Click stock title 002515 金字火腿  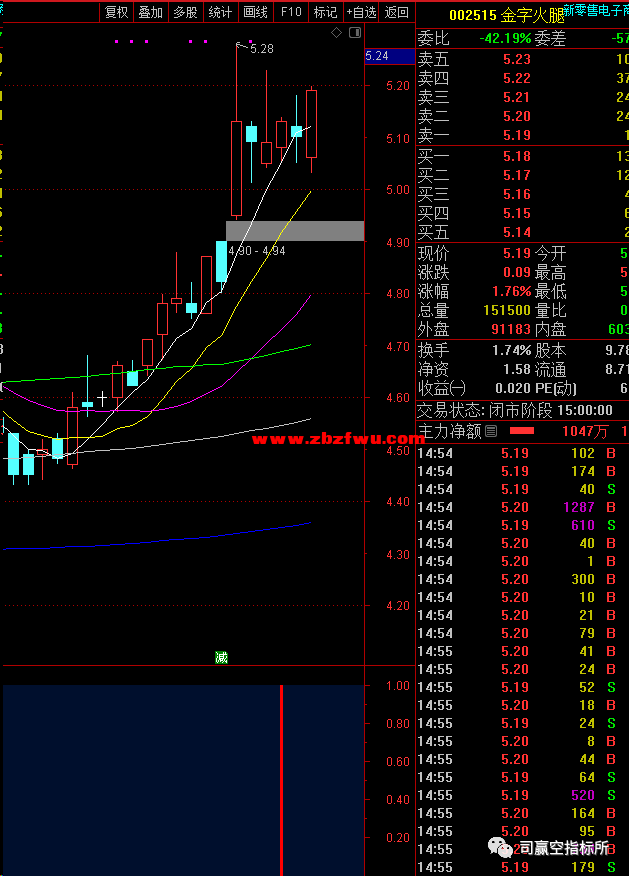(x=506, y=15)
